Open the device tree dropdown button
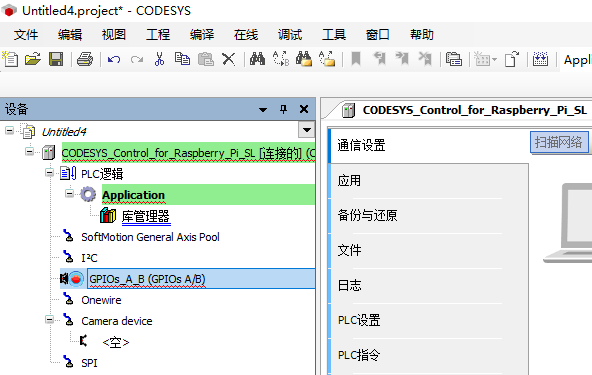The height and width of the screenshot is (375, 592). point(307,130)
